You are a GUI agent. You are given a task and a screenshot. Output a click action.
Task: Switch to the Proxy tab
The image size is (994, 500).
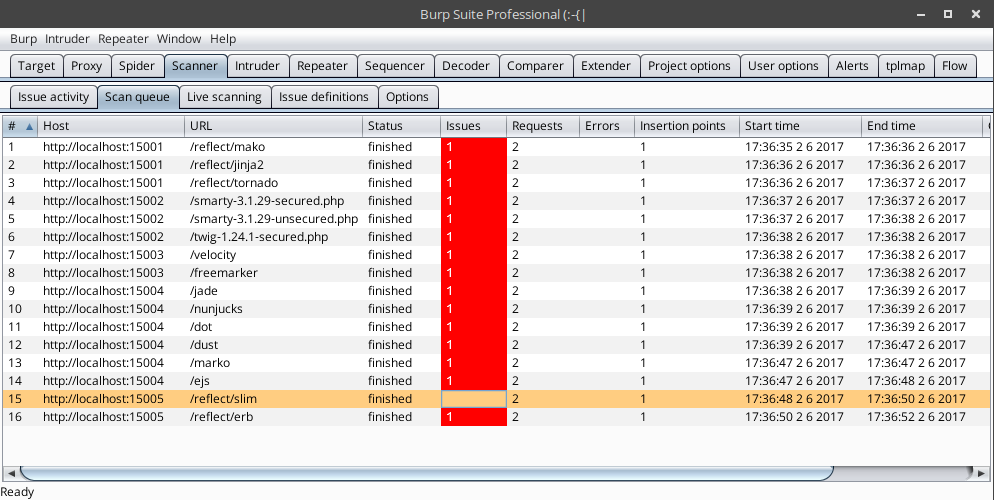[87, 66]
